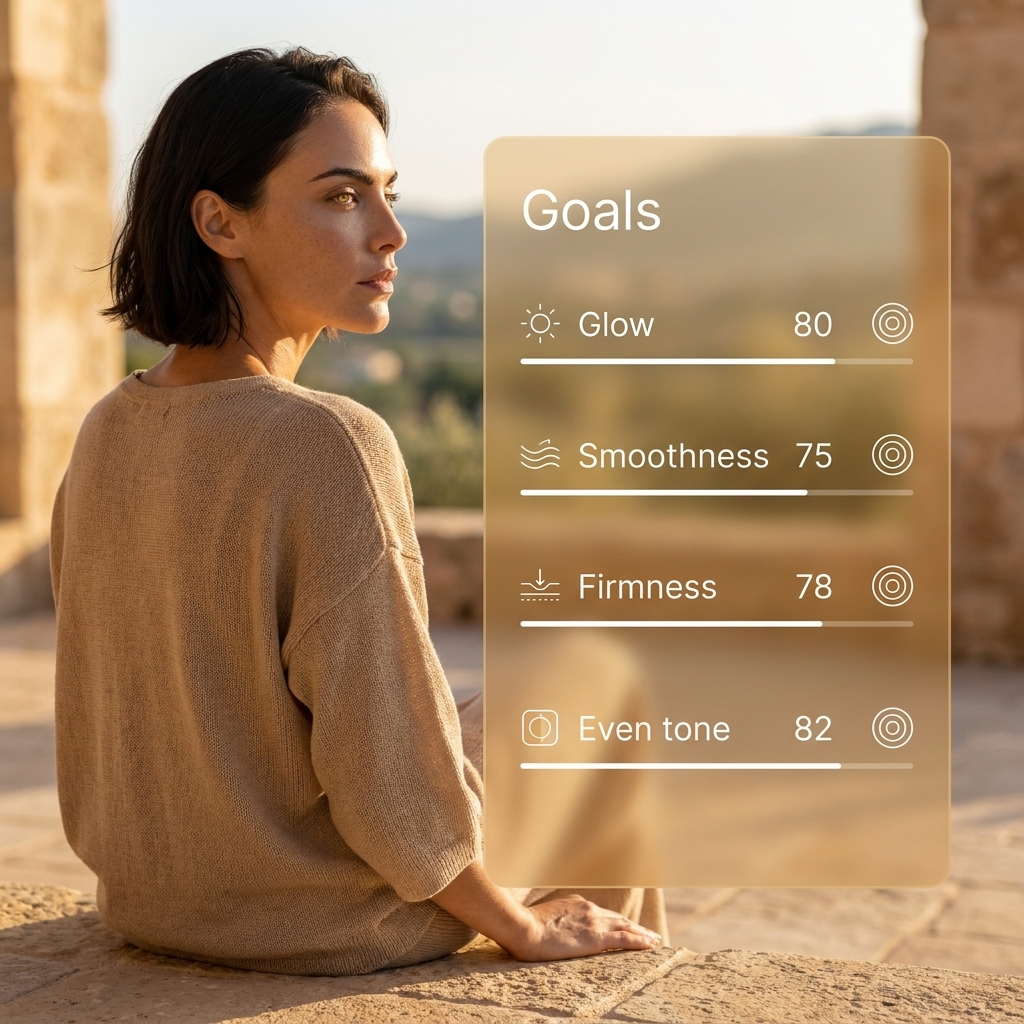This screenshot has width=1024, height=1024.
Task: Click the Glow value 80
Action: coord(813,325)
